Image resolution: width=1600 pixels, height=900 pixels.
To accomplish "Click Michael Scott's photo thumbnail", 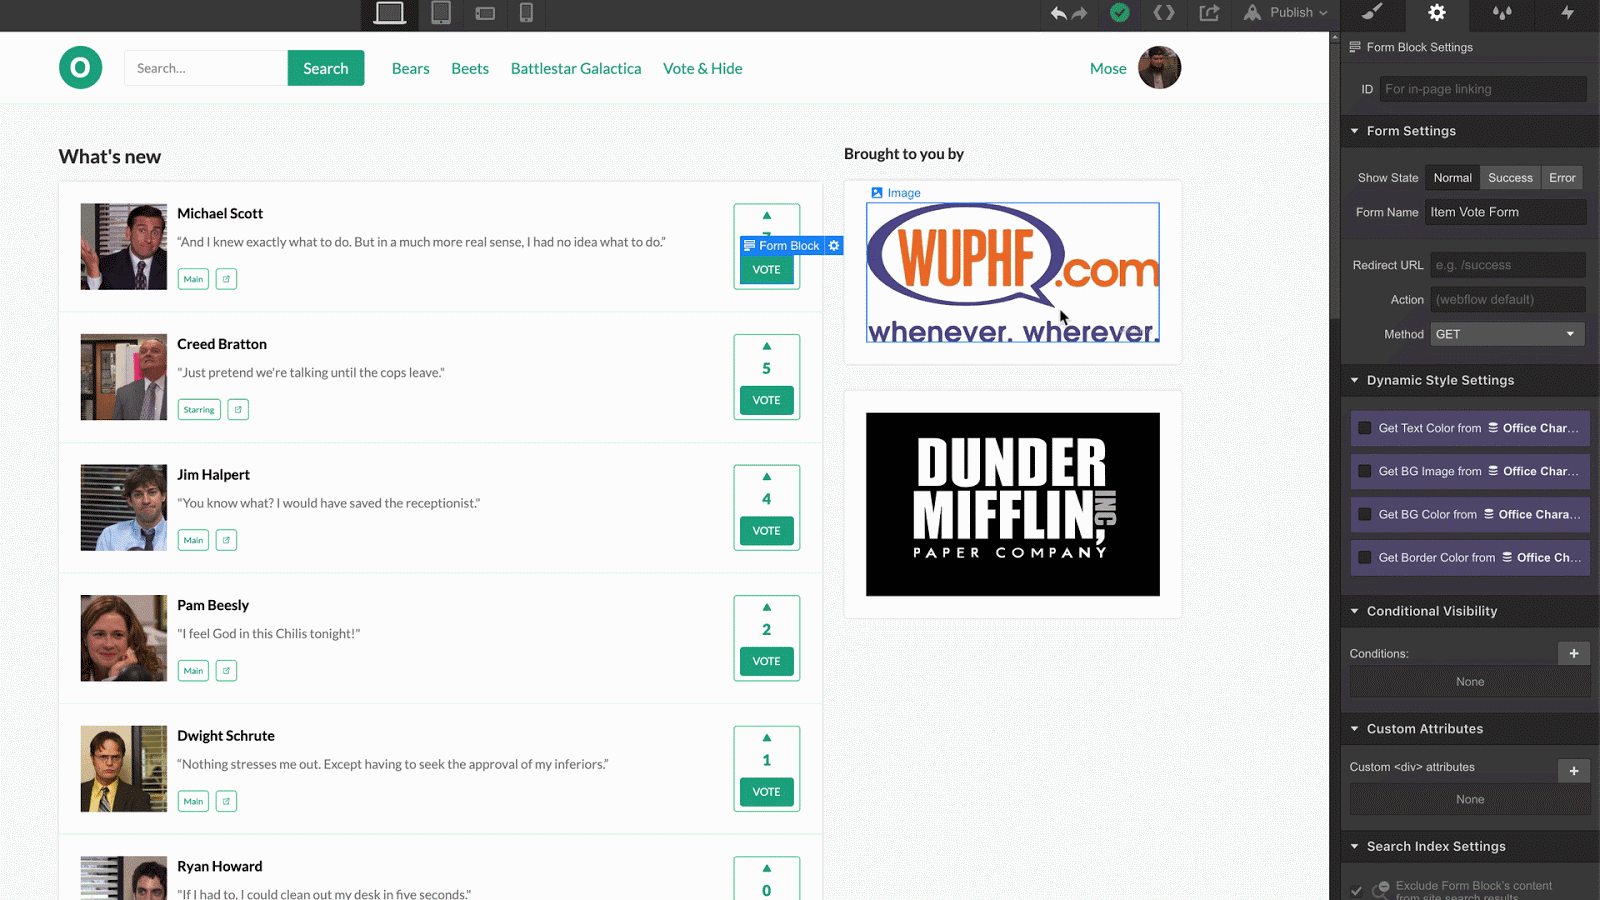I will [x=124, y=247].
